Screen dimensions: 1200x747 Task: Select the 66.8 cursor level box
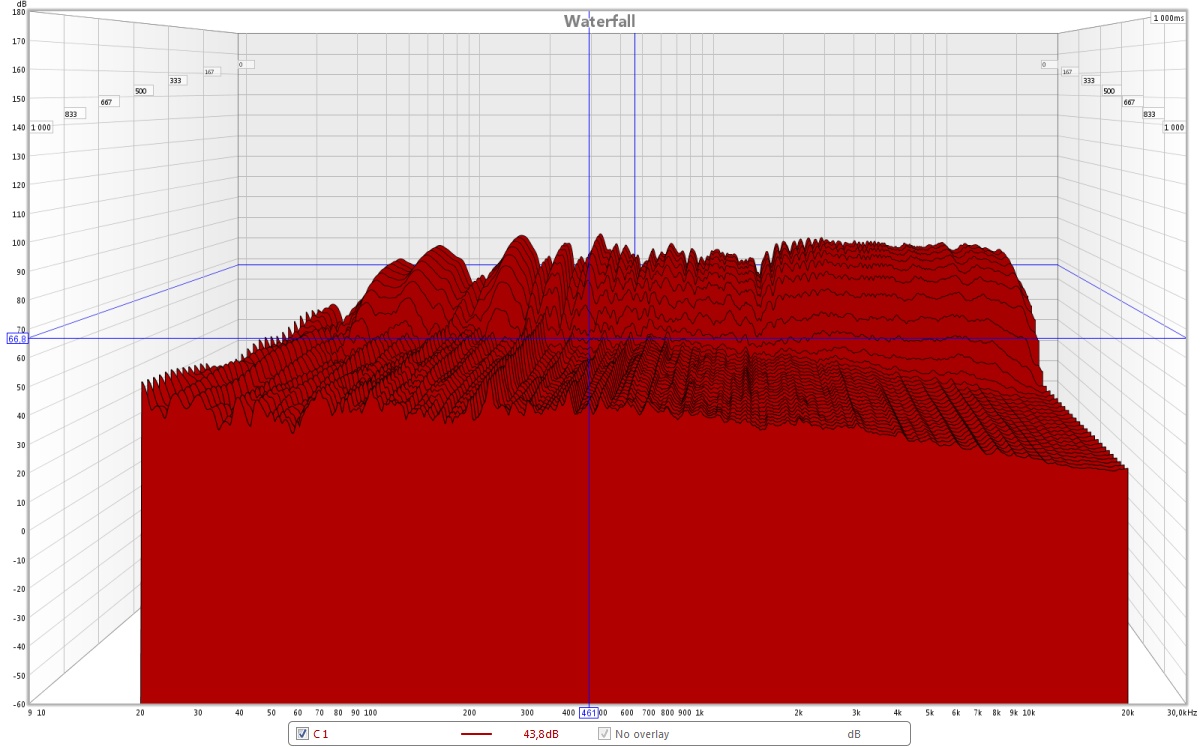(17, 339)
